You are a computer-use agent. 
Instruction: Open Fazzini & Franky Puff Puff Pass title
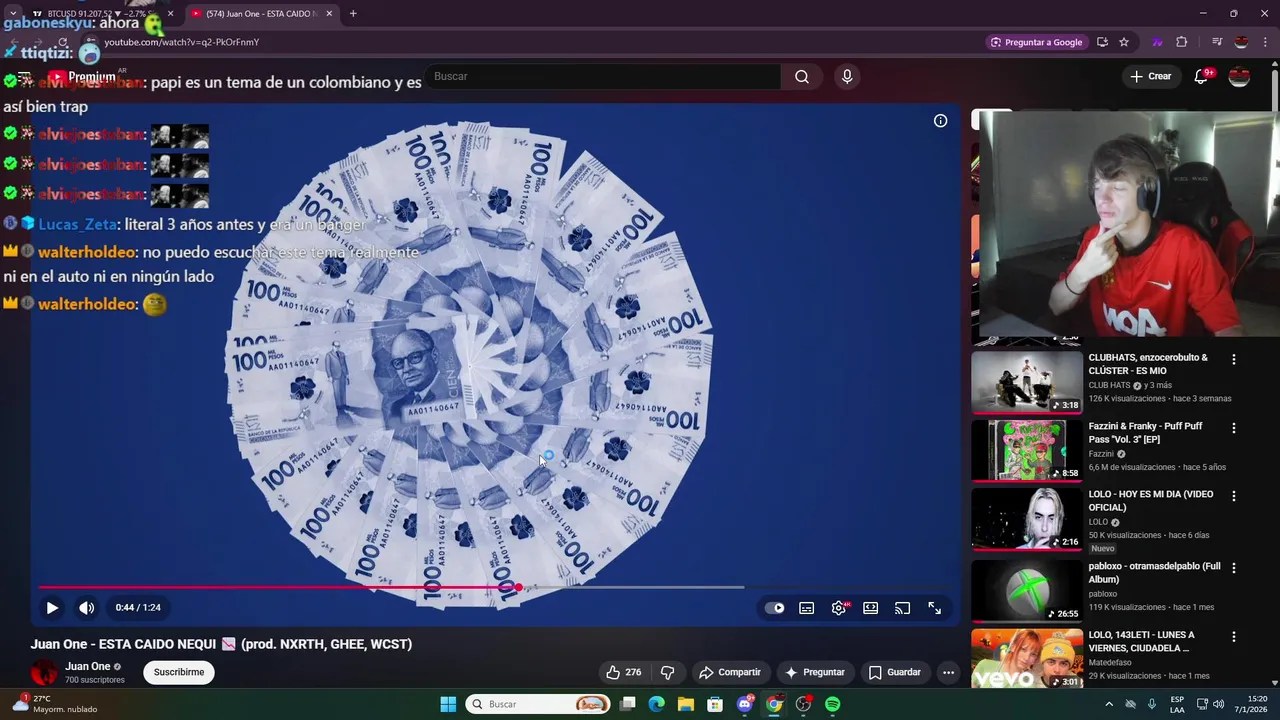click(1146, 432)
